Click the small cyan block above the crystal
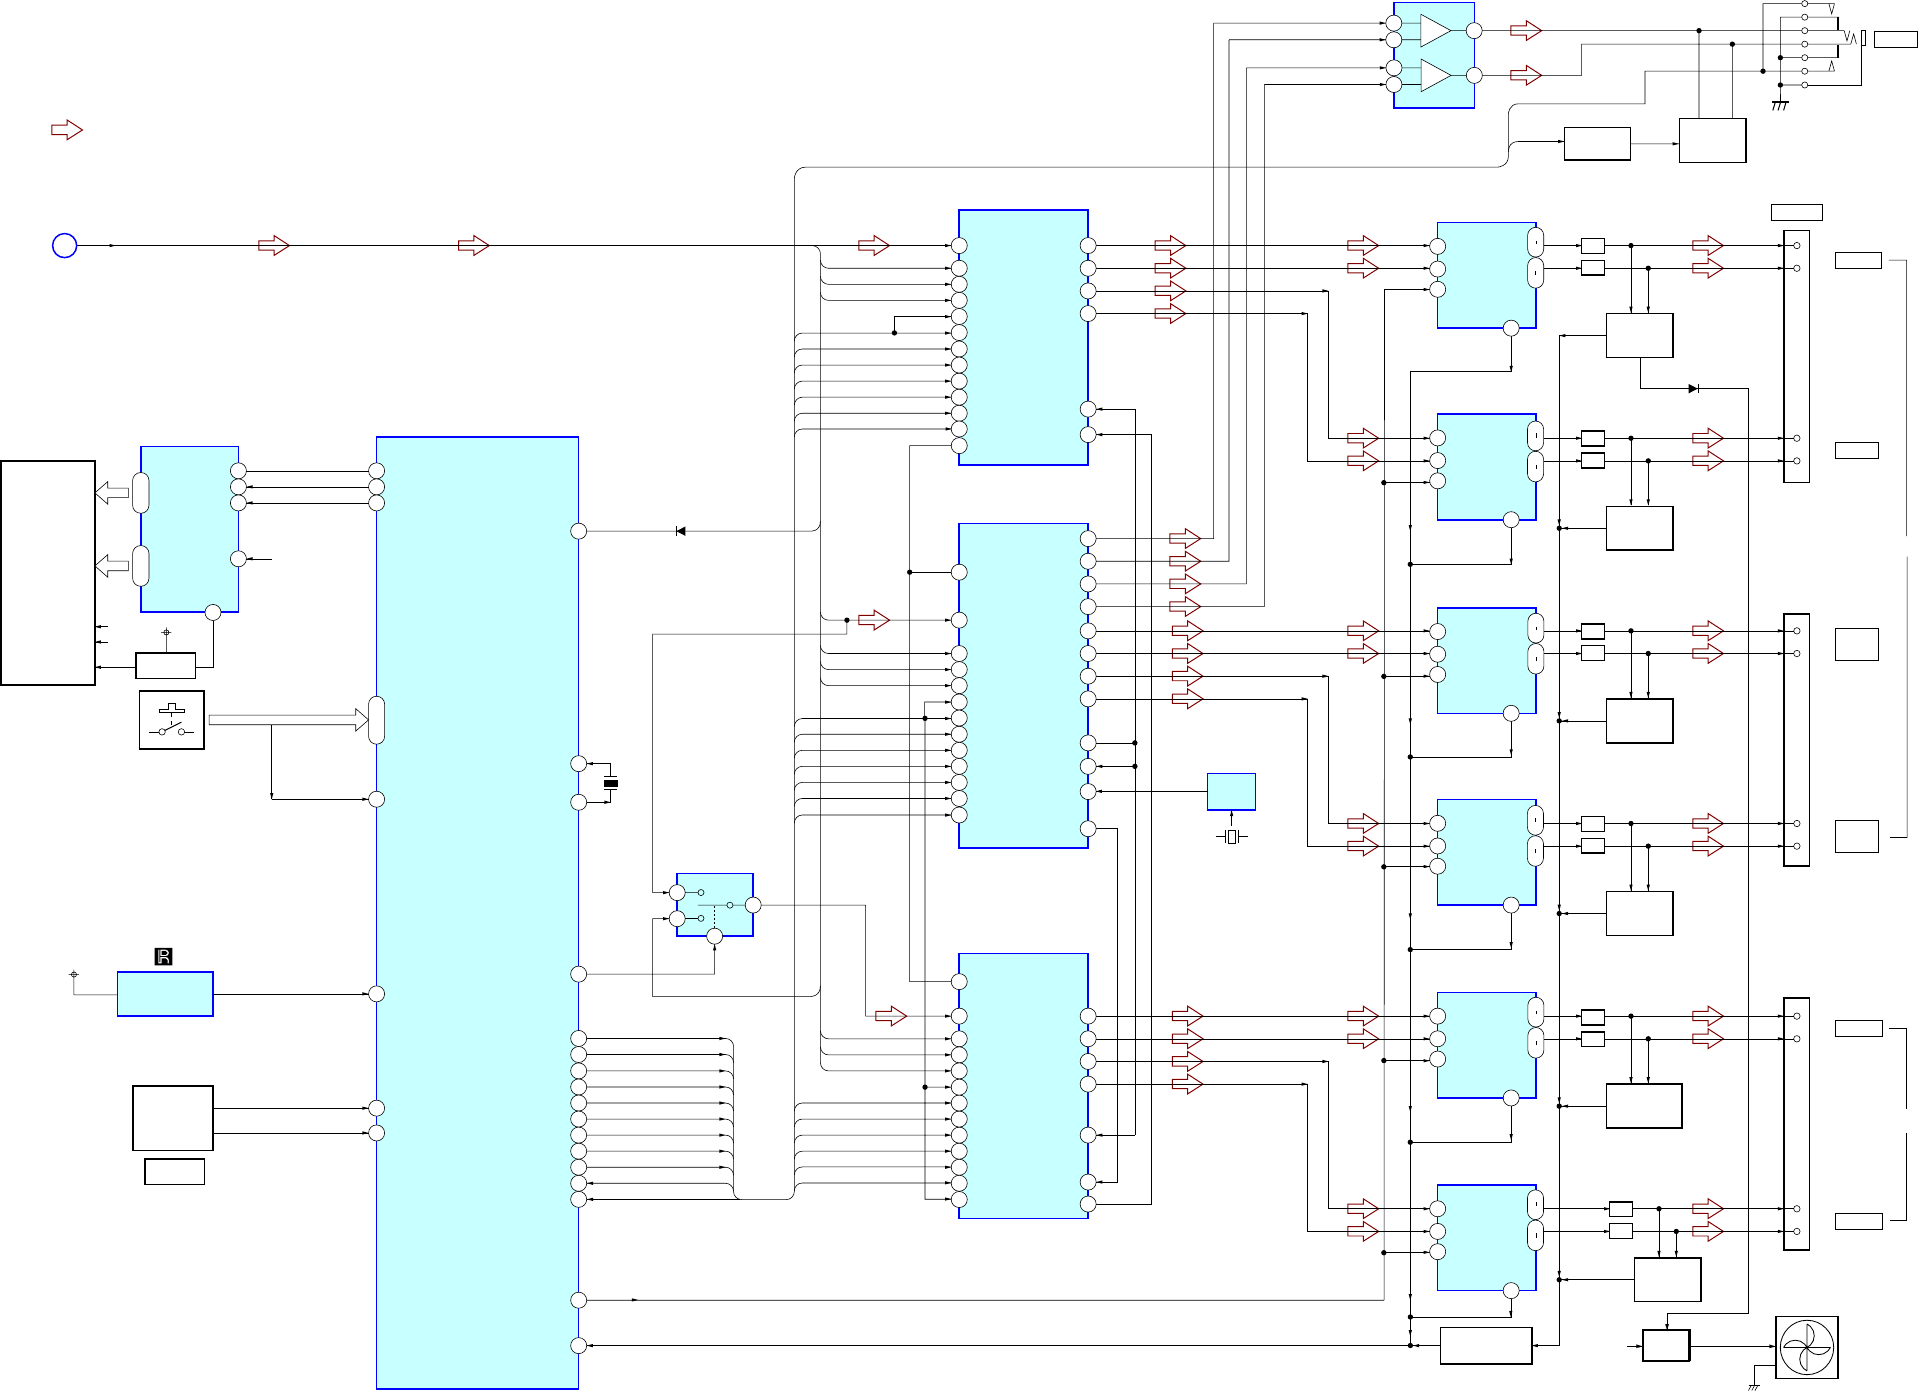 pyautogui.click(x=1231, y=792)
